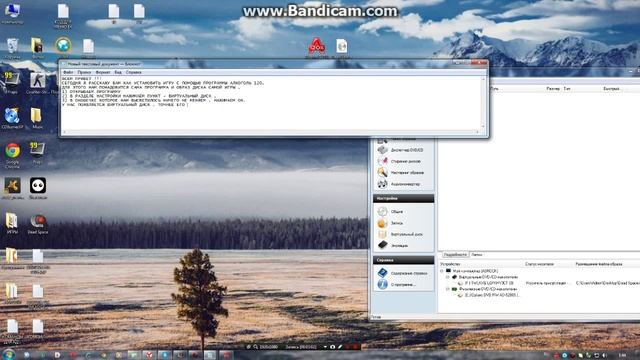The height and width of the screenshot is (360, 640).
Task: Open the View menu in Notepad
Action: 118,72
